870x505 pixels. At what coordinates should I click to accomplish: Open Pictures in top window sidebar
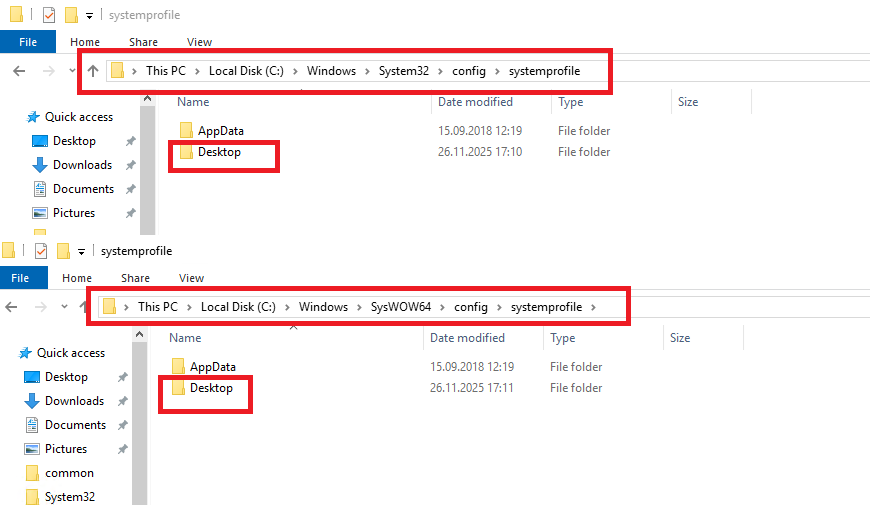[74, 213]
